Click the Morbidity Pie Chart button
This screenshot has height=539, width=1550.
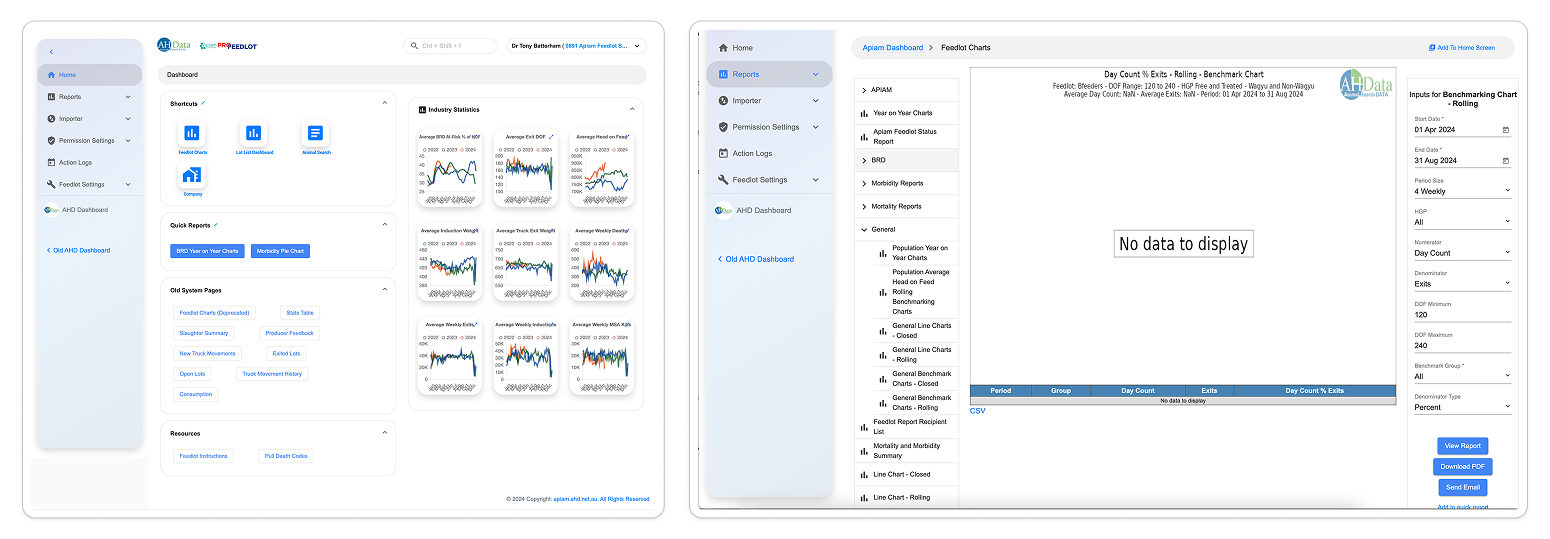281,251
